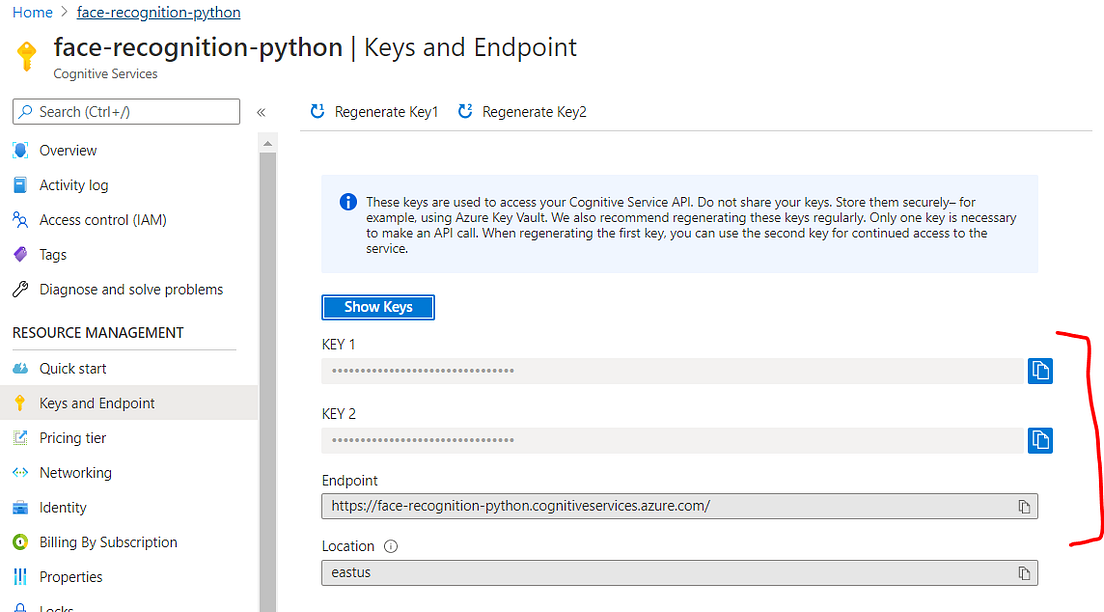Open the face-recognition-python breadcrumb link

click(x=158, y=13)
